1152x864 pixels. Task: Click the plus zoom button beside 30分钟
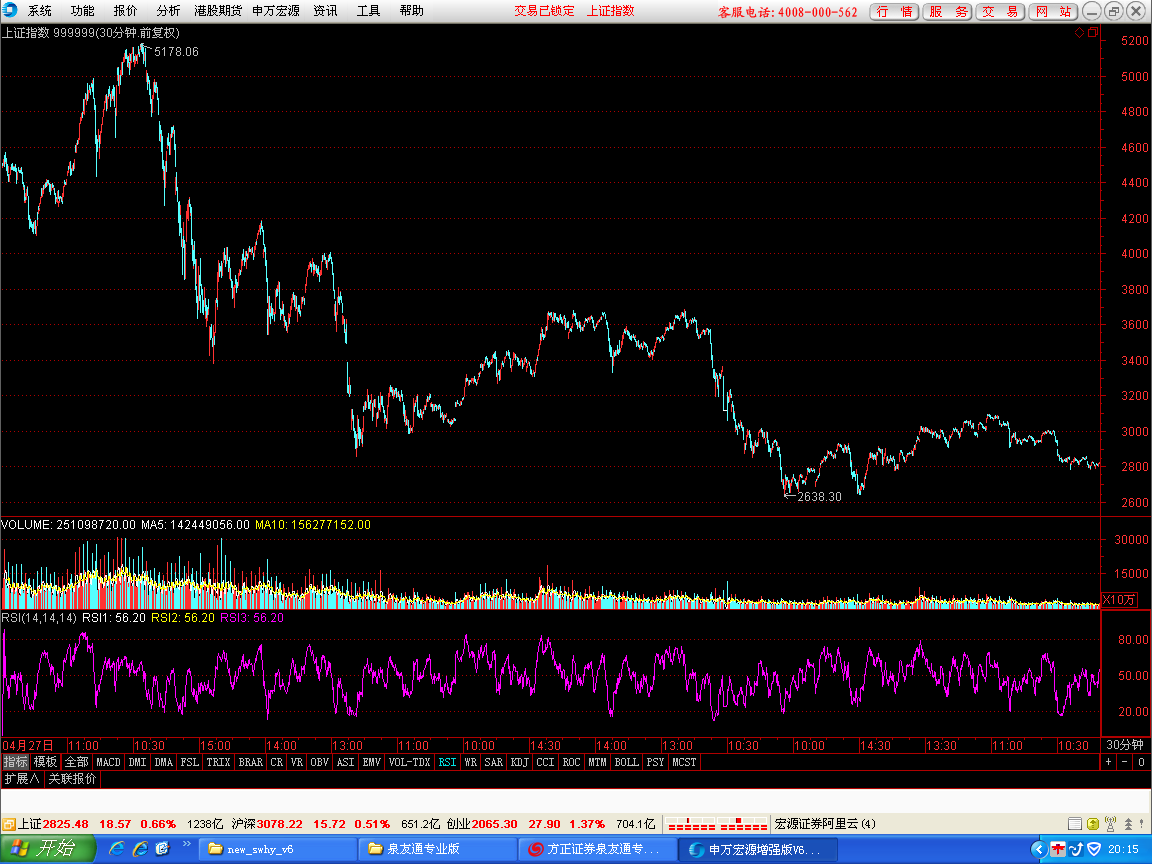click(1109, 762)
